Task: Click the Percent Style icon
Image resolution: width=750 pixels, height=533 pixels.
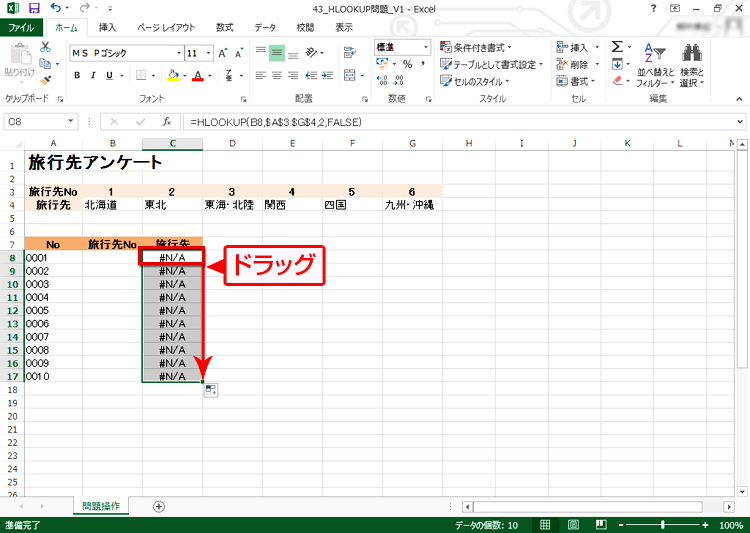Action: [x=408, y=64]
